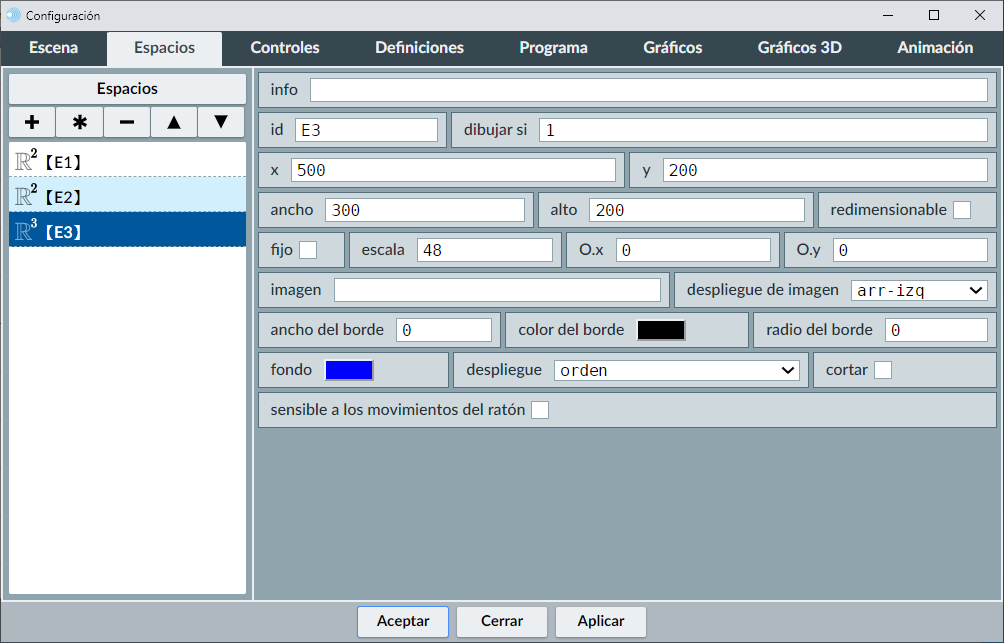Open the blue fondo color swatch
The width and height of the screenshot is (1004, 643).
tap(349, 370)
